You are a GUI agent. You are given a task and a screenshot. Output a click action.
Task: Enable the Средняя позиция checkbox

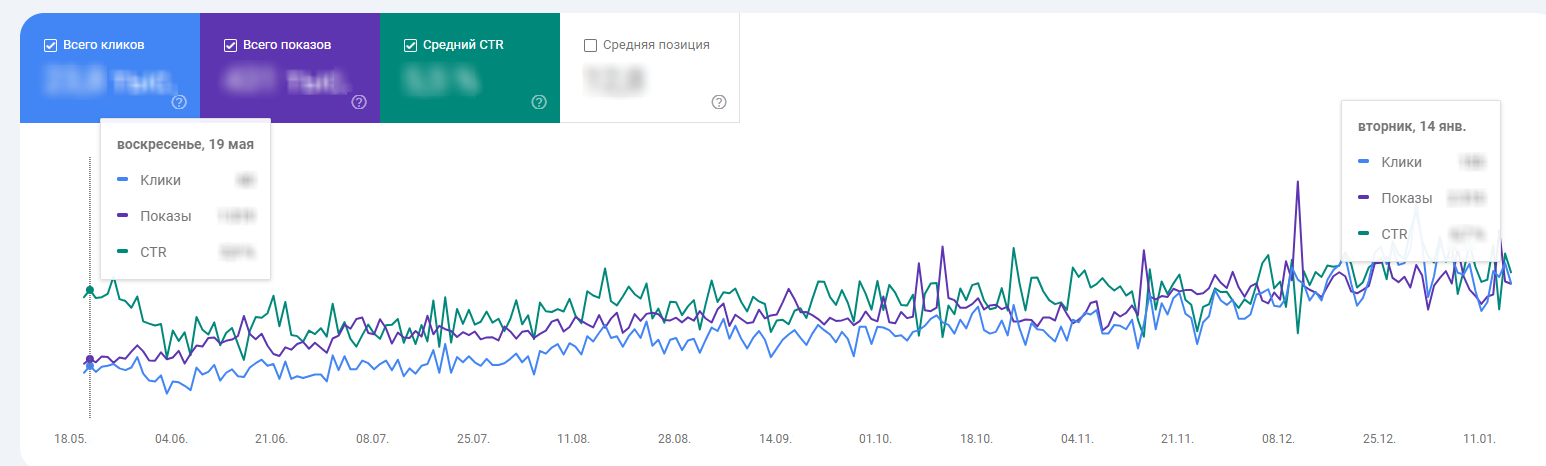click(x=590, y=45)
